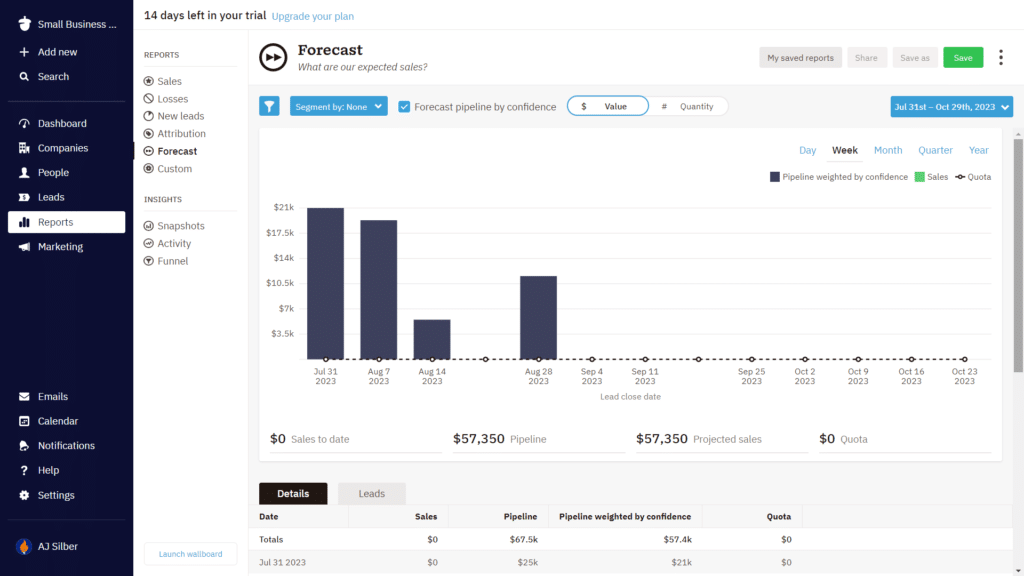
Task: Click the Add new plus icon
Action: (x=24, y=52)
